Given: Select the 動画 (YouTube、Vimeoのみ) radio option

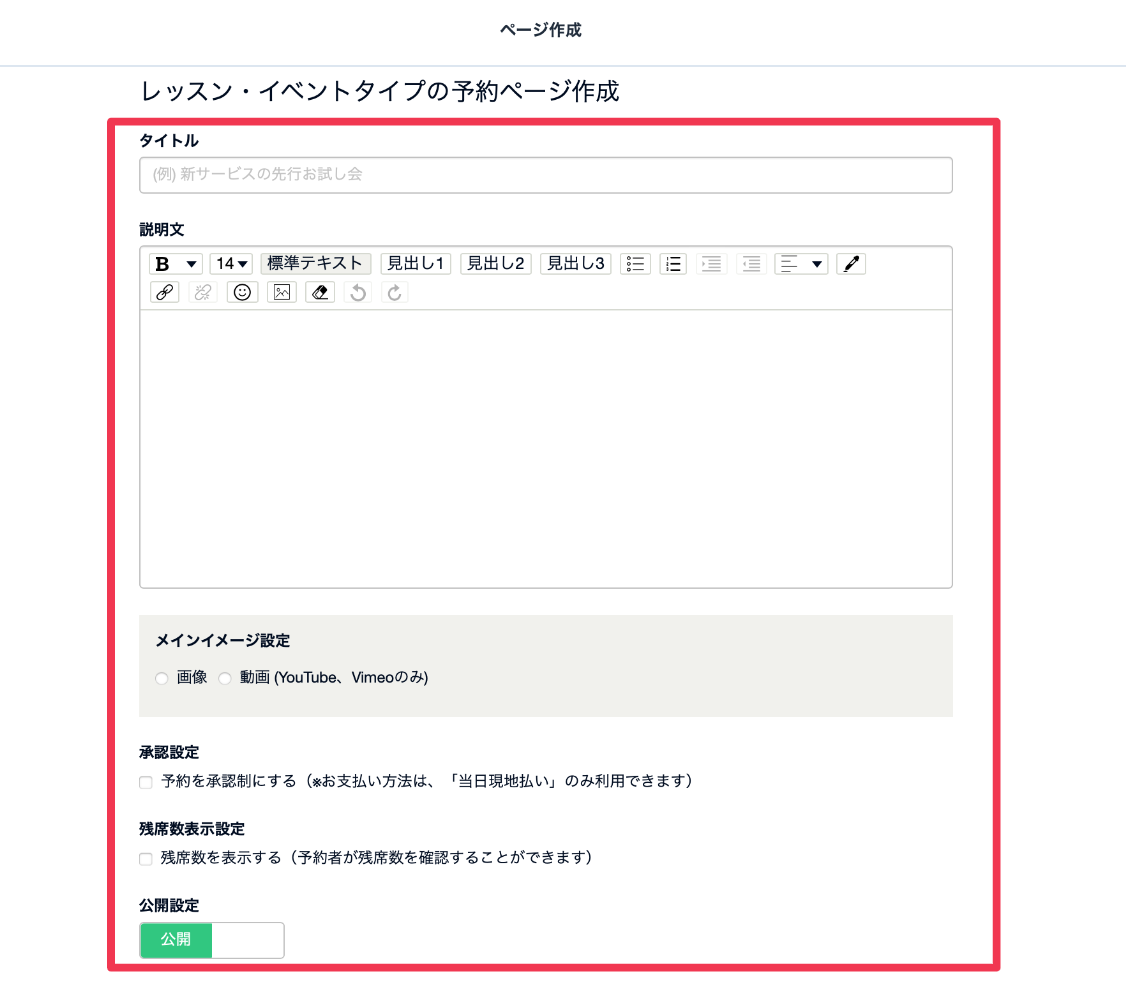Looking at the screenshot, I should point(225,679).
